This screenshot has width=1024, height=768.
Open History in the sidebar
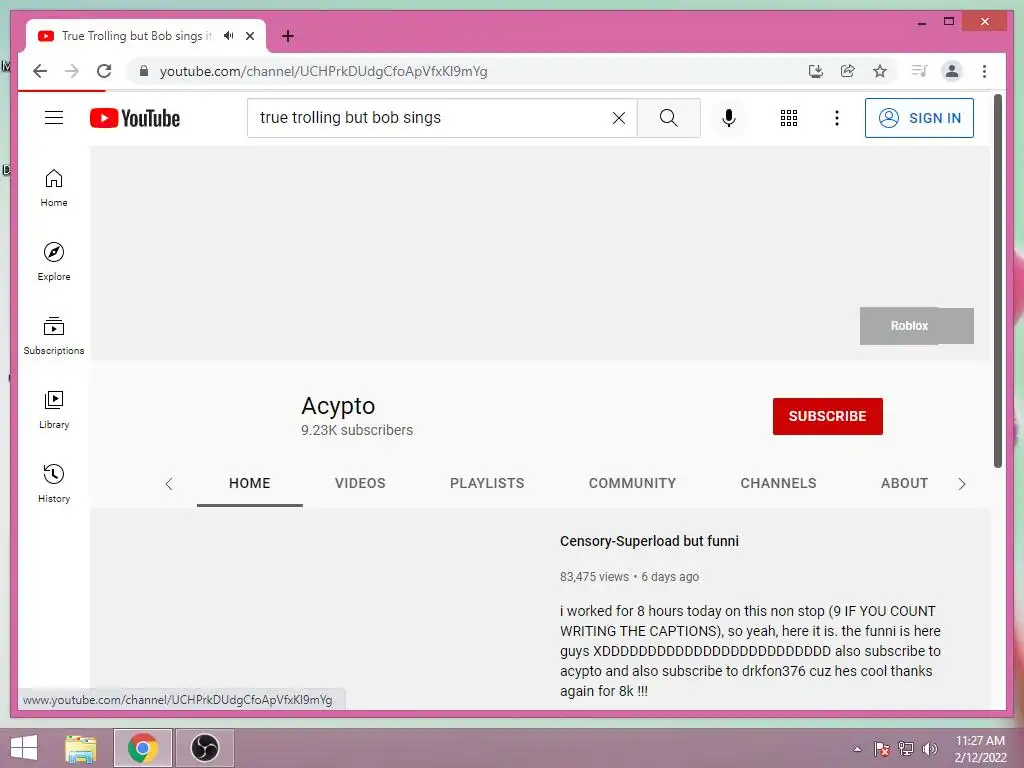click(54, 484)
